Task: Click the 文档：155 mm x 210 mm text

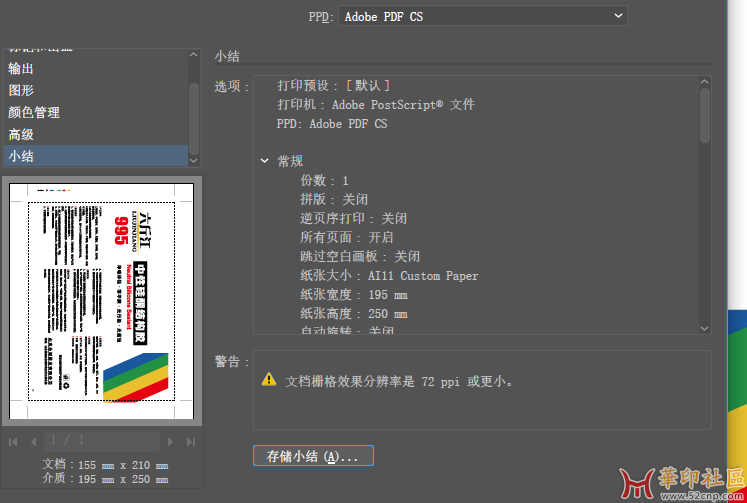Action: [x=105, y=464]
